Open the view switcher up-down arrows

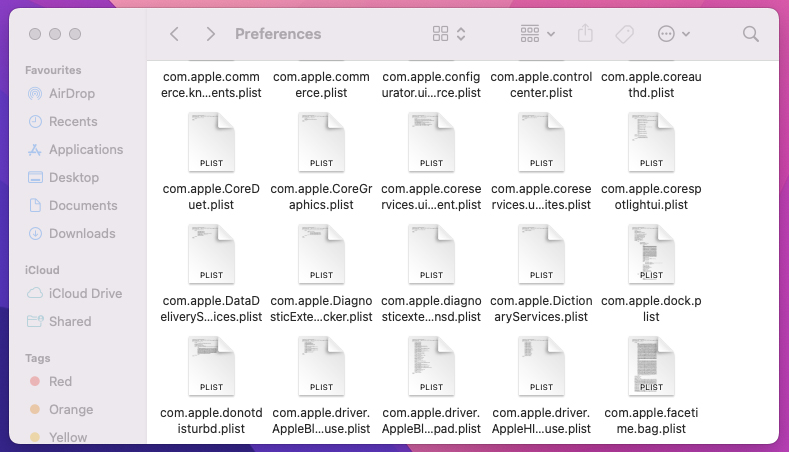[461, 34]
